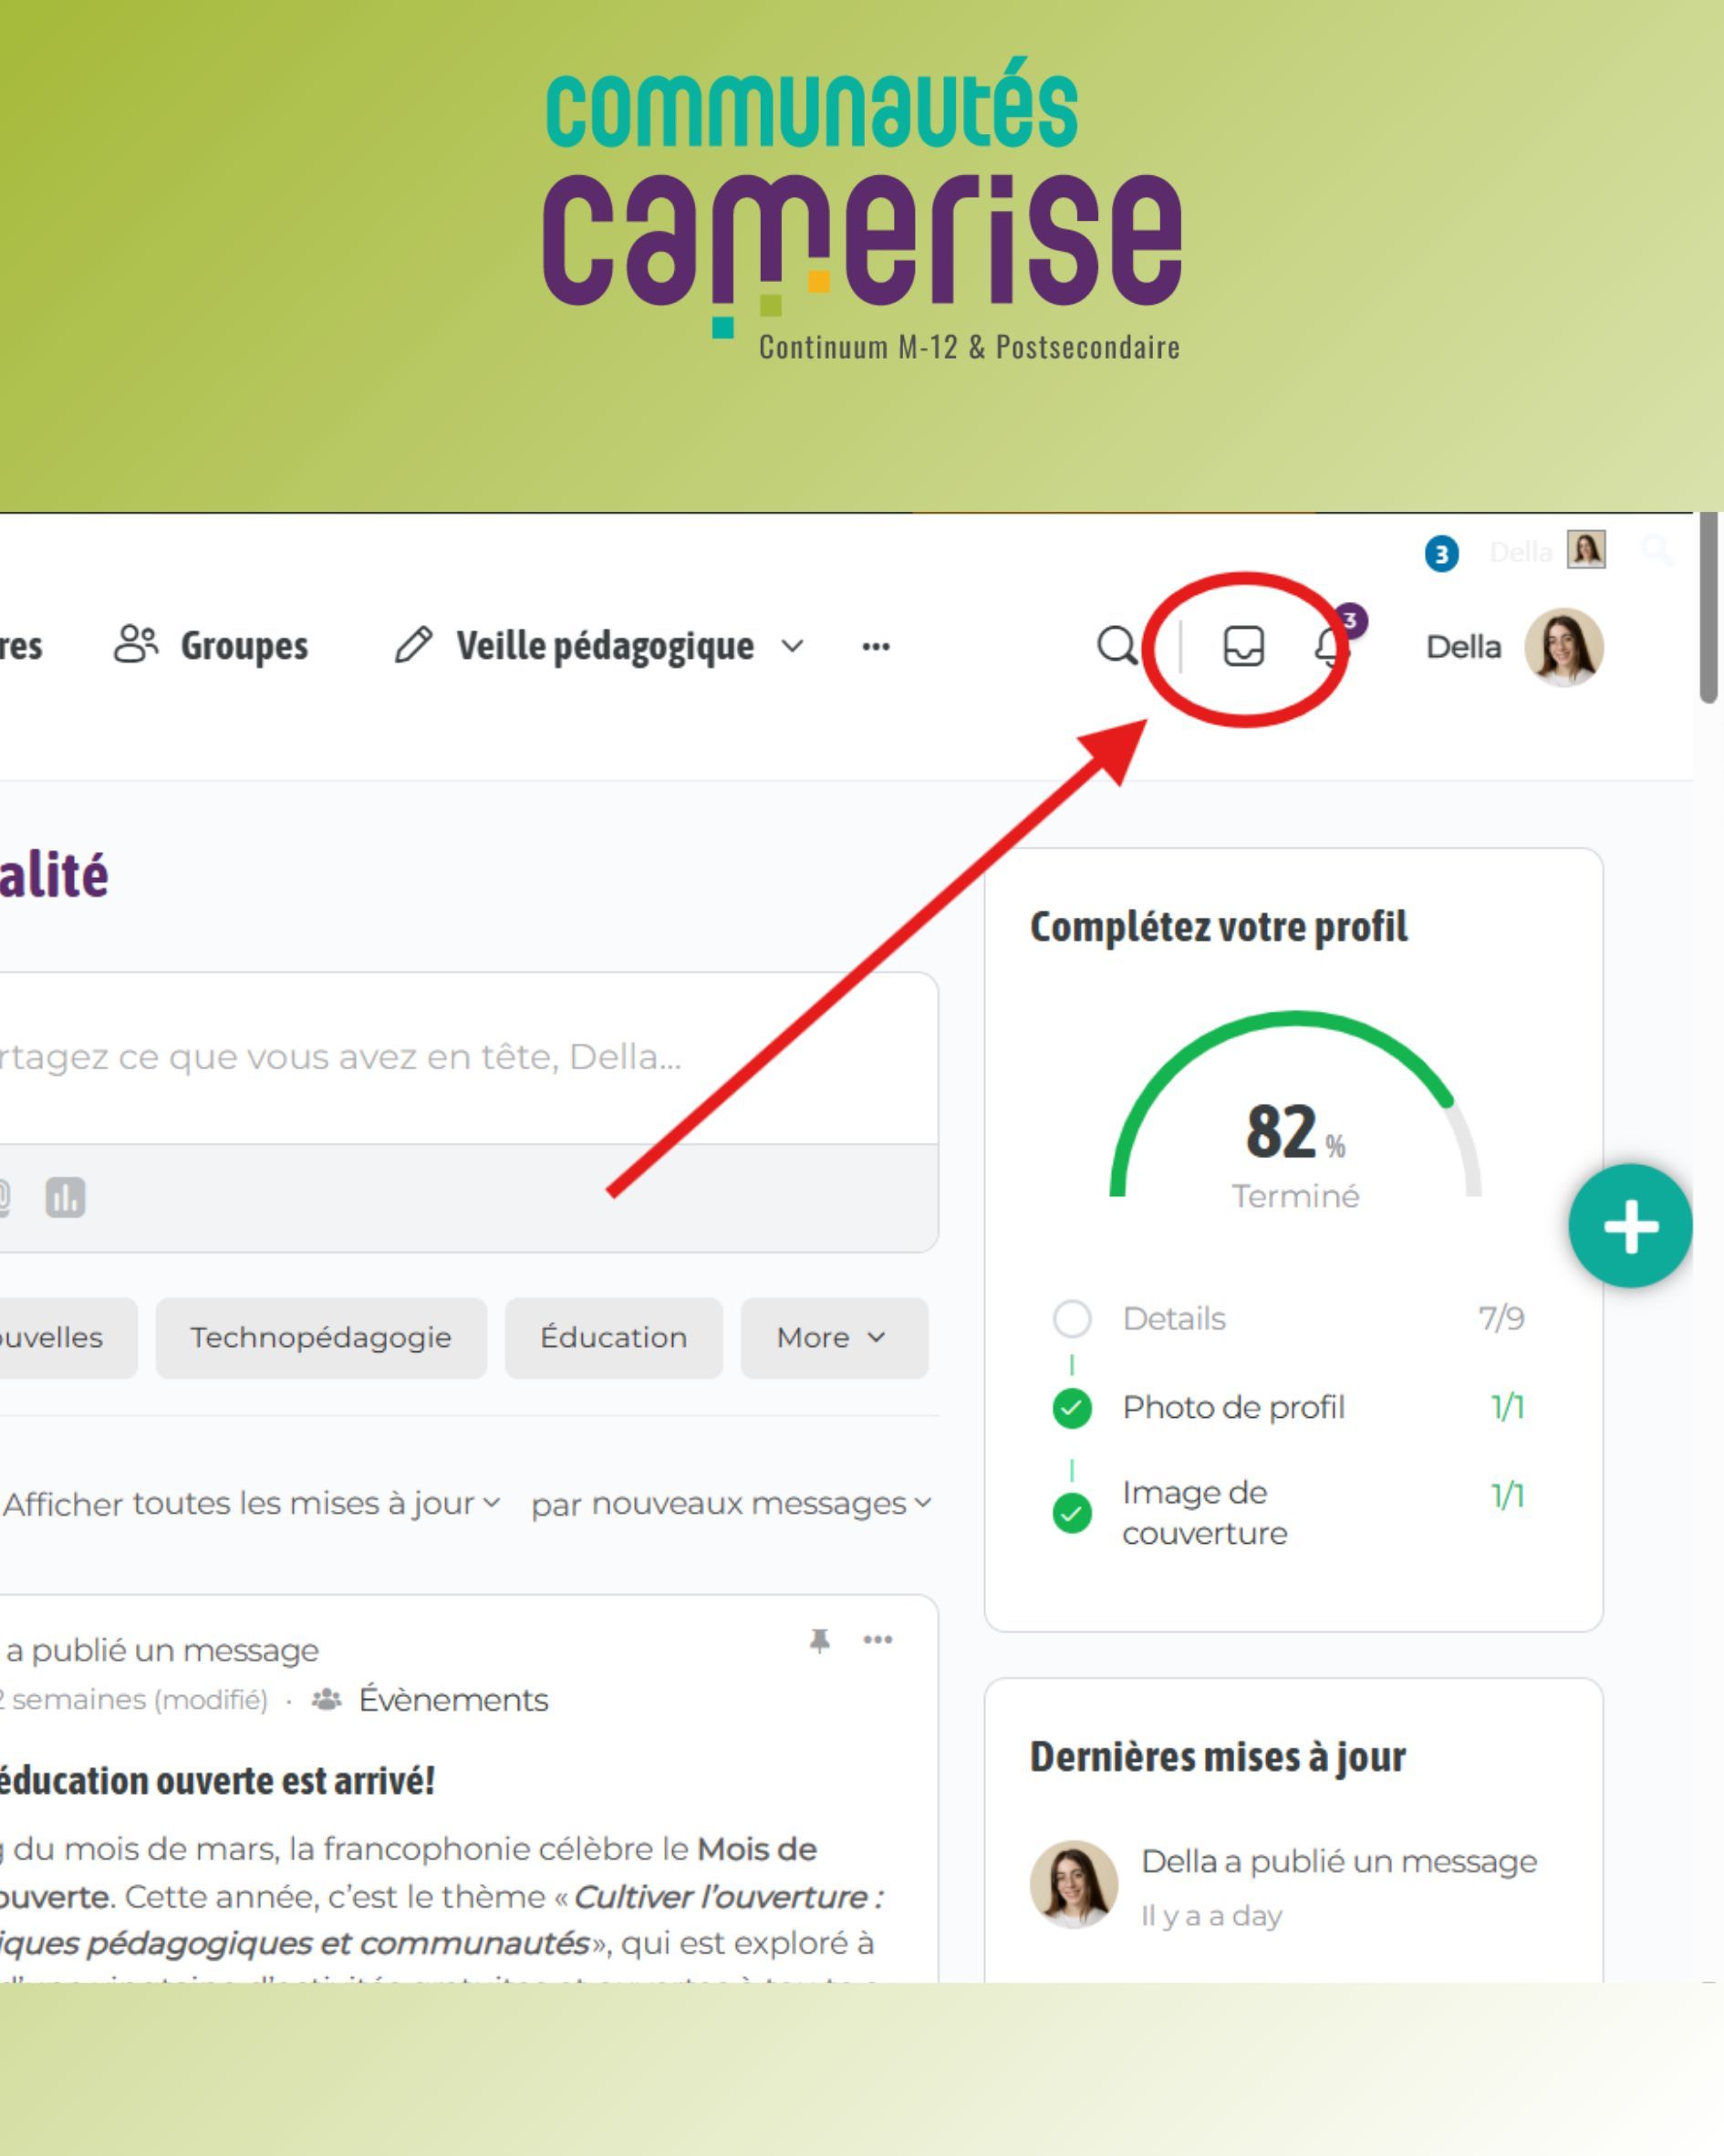The width and height of the screenshot is (1724, 2156).
Task: Click the Della username in the navbar
Action: click(1463, 647)
